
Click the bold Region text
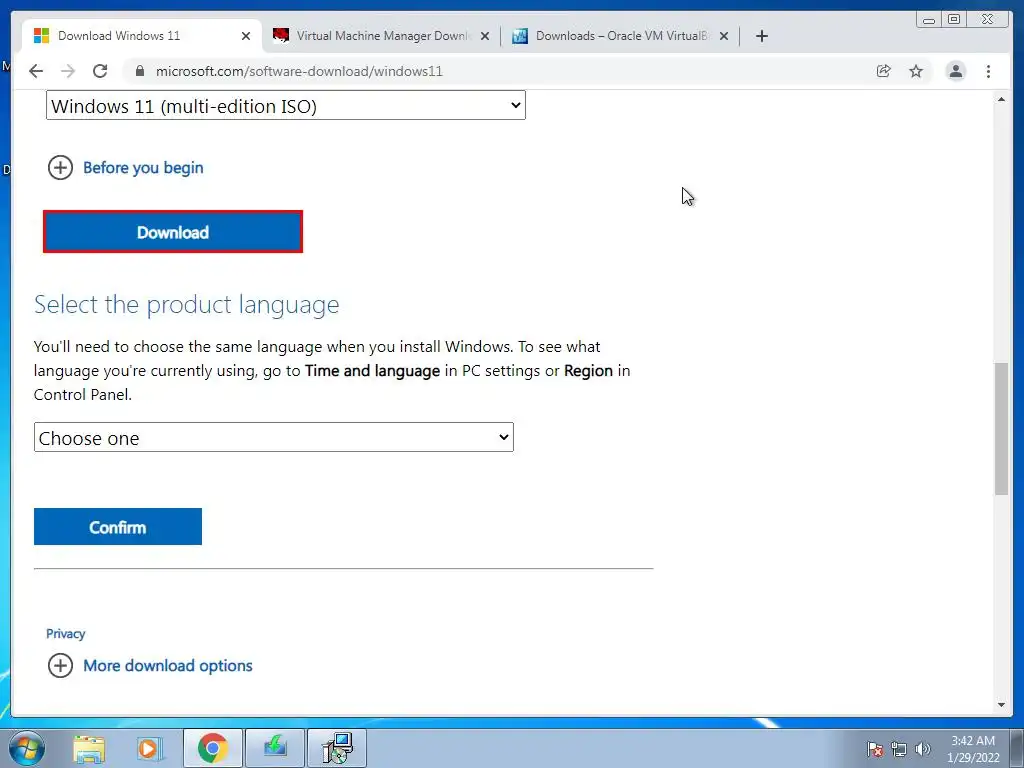pos(588,371)
